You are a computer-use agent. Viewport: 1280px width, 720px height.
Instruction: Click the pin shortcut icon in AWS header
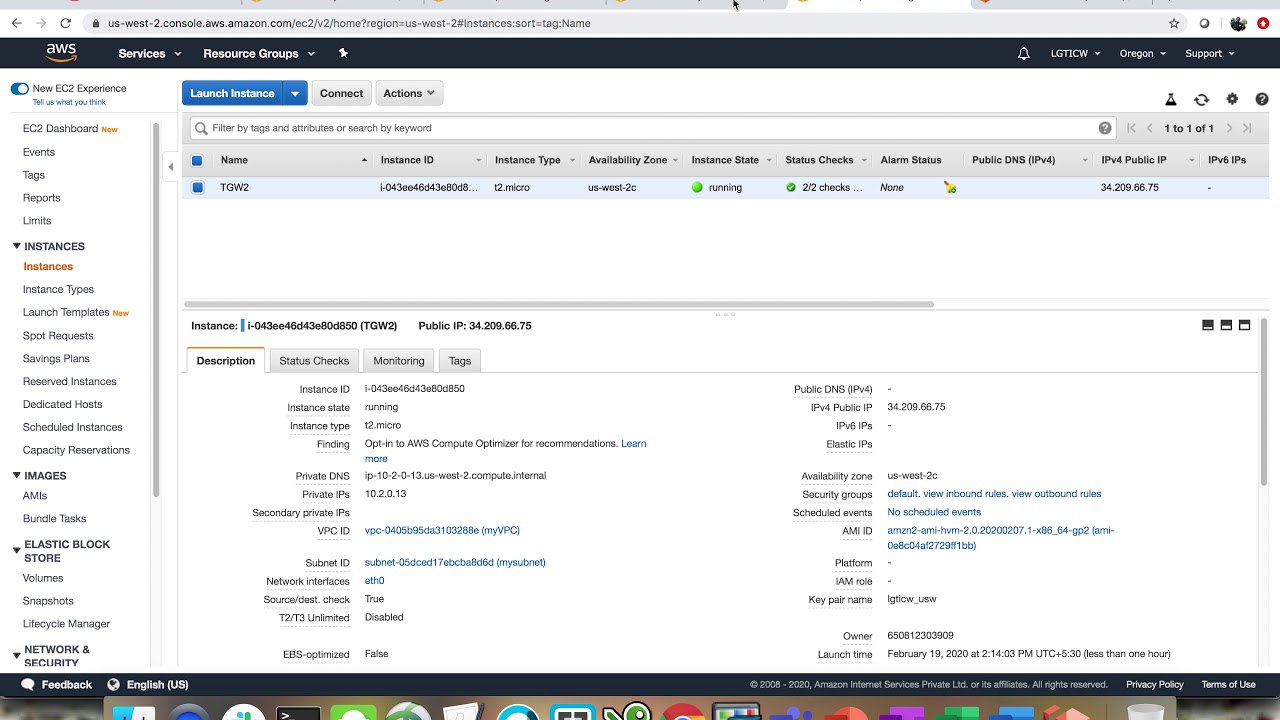pyautogui.click(x=343, y=53)
